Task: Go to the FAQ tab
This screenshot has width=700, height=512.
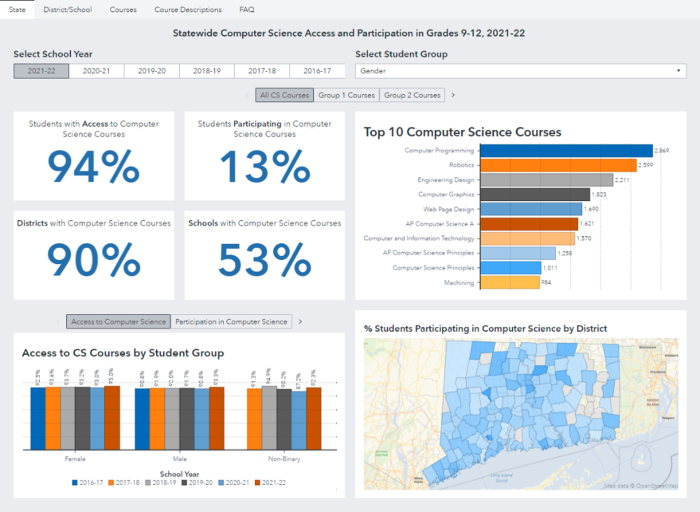Action: click(247, 9)
